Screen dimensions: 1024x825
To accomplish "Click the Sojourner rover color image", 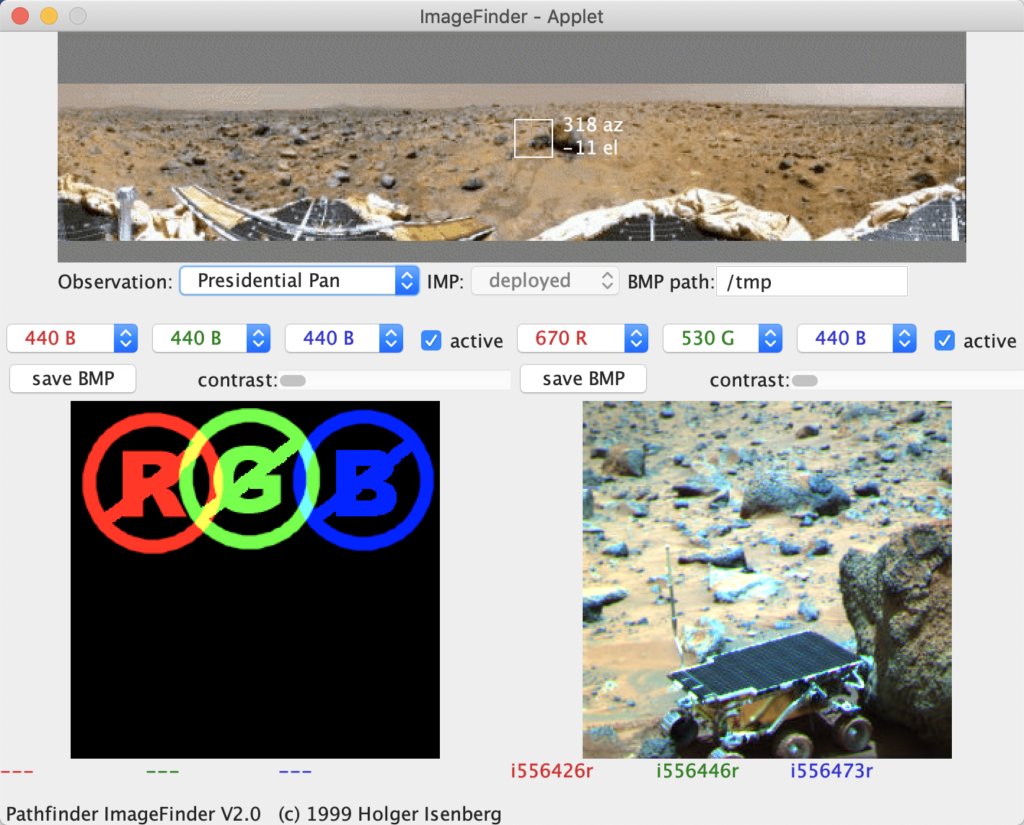I will (767, 579).
